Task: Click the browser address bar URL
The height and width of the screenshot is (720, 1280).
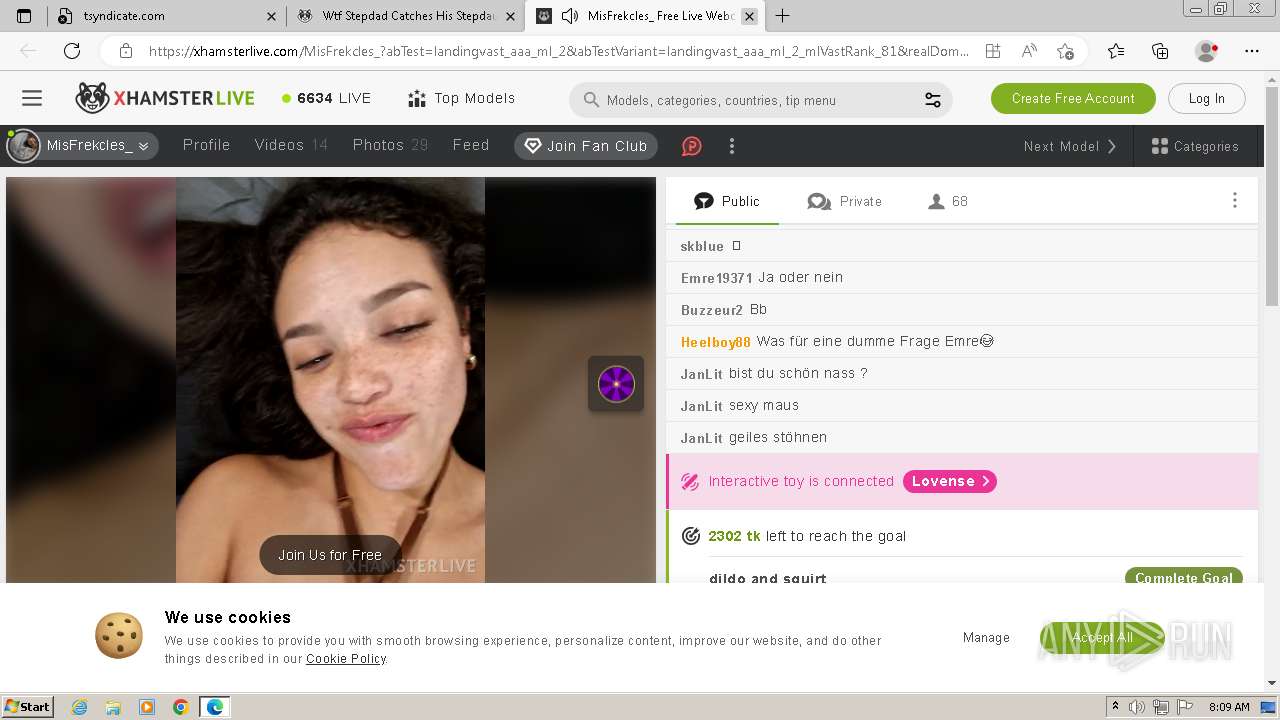Action: (x=558, y=51)
